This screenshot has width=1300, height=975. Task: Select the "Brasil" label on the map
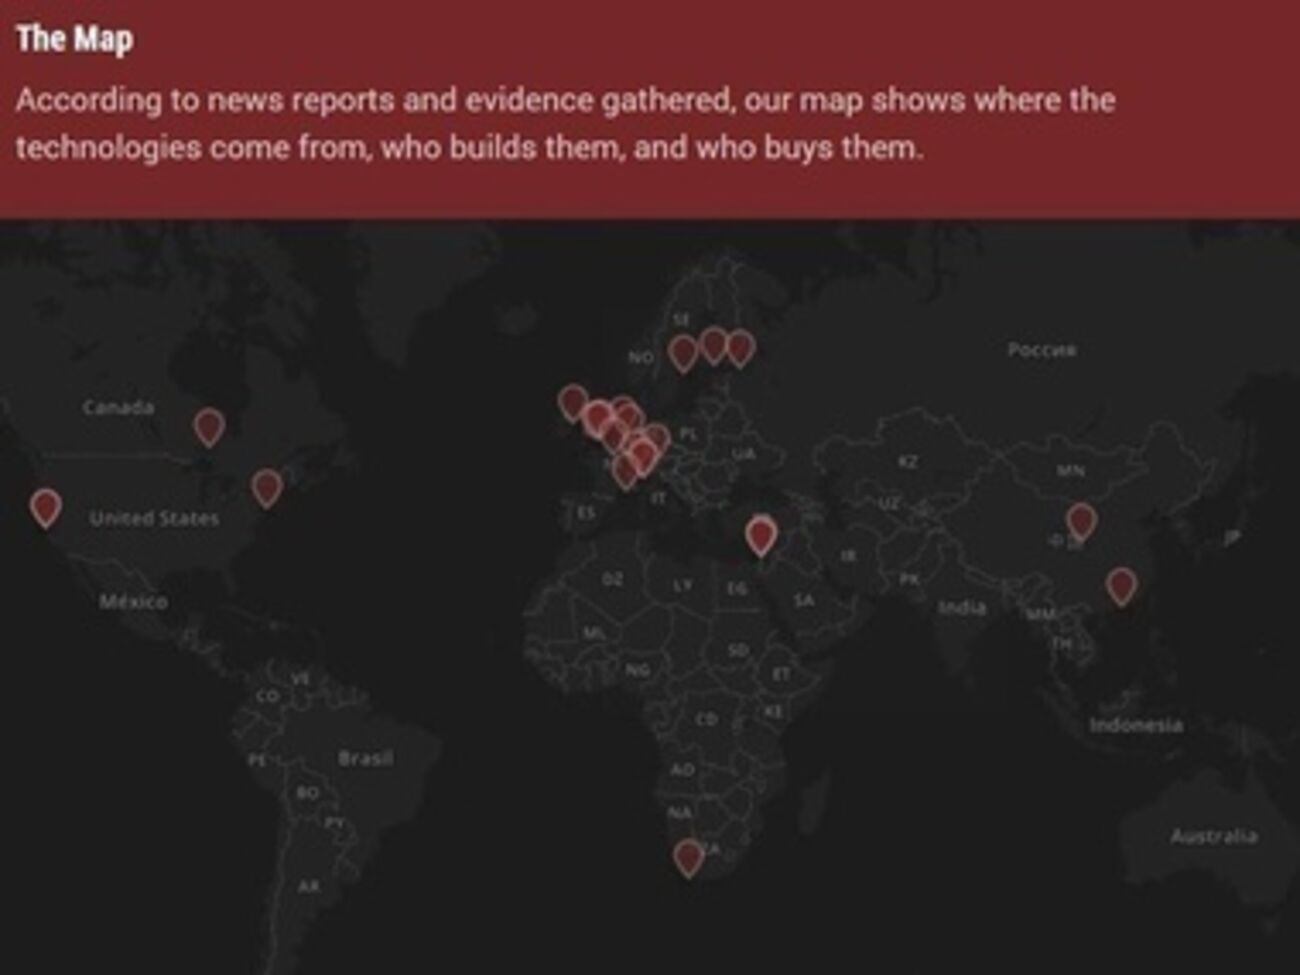[x=365, y=758]
